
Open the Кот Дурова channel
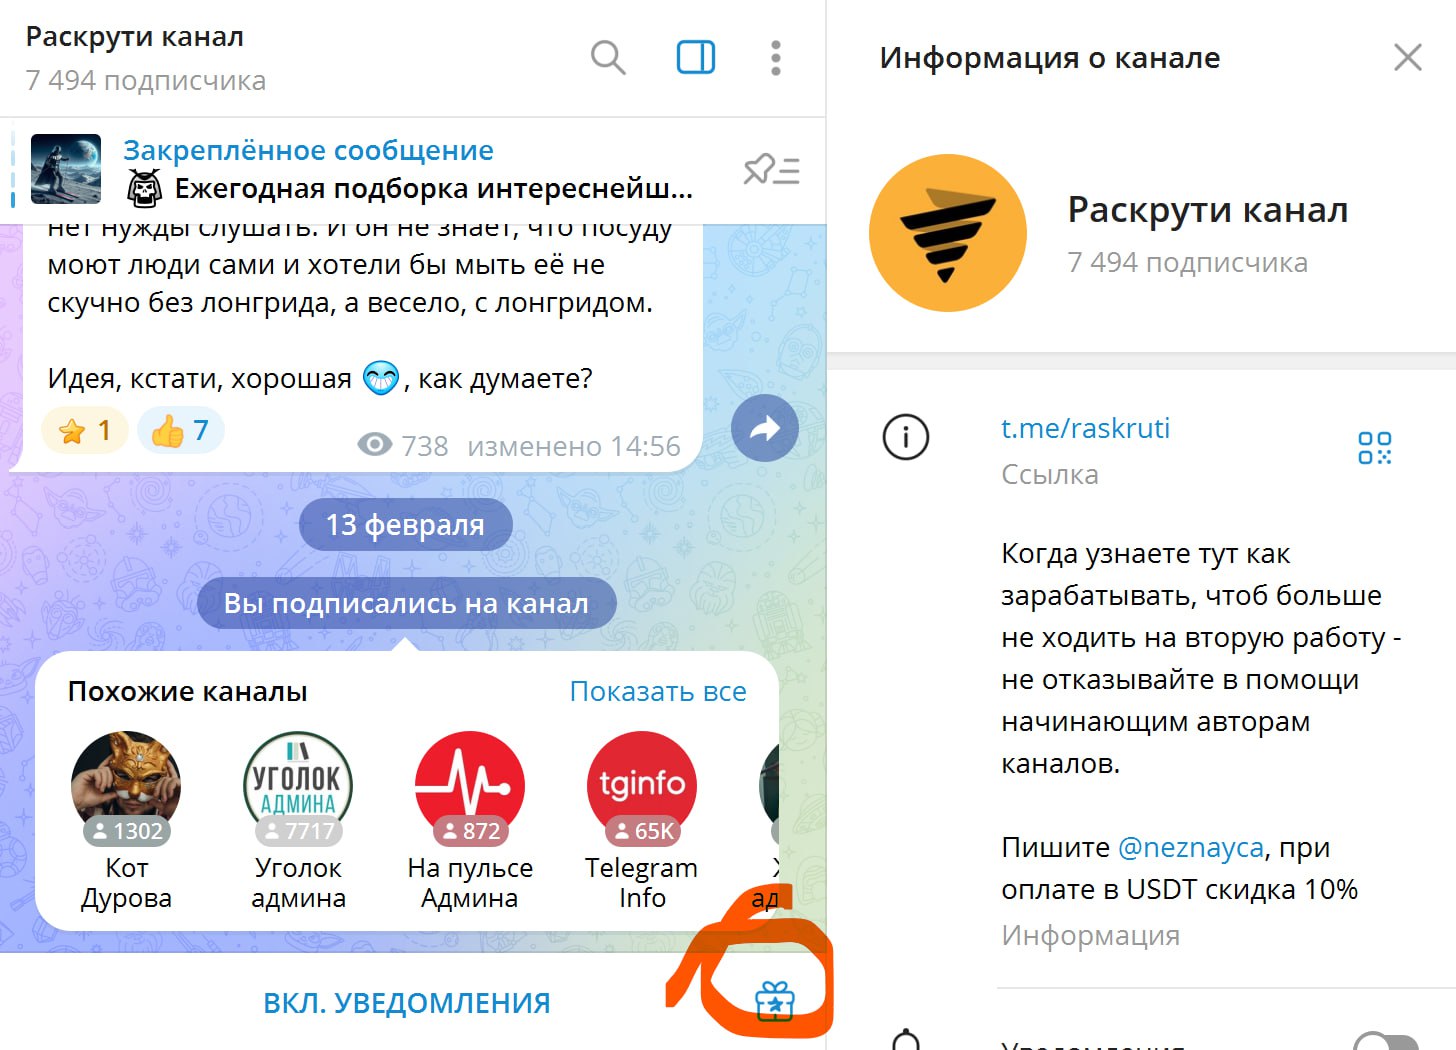[x=126, y=822]
